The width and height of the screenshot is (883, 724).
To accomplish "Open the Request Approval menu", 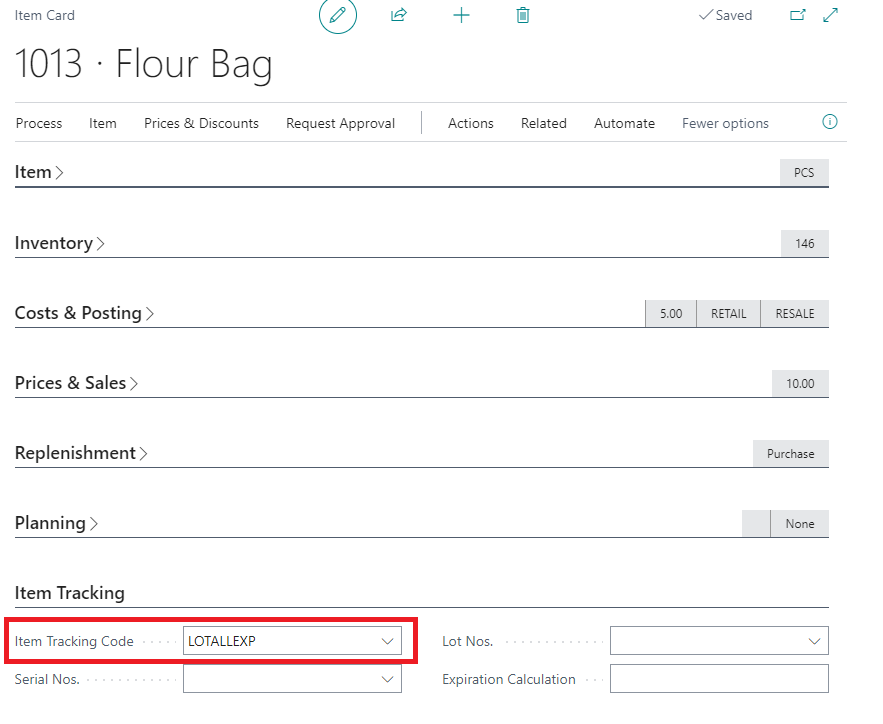I will (x=341, y=123).
